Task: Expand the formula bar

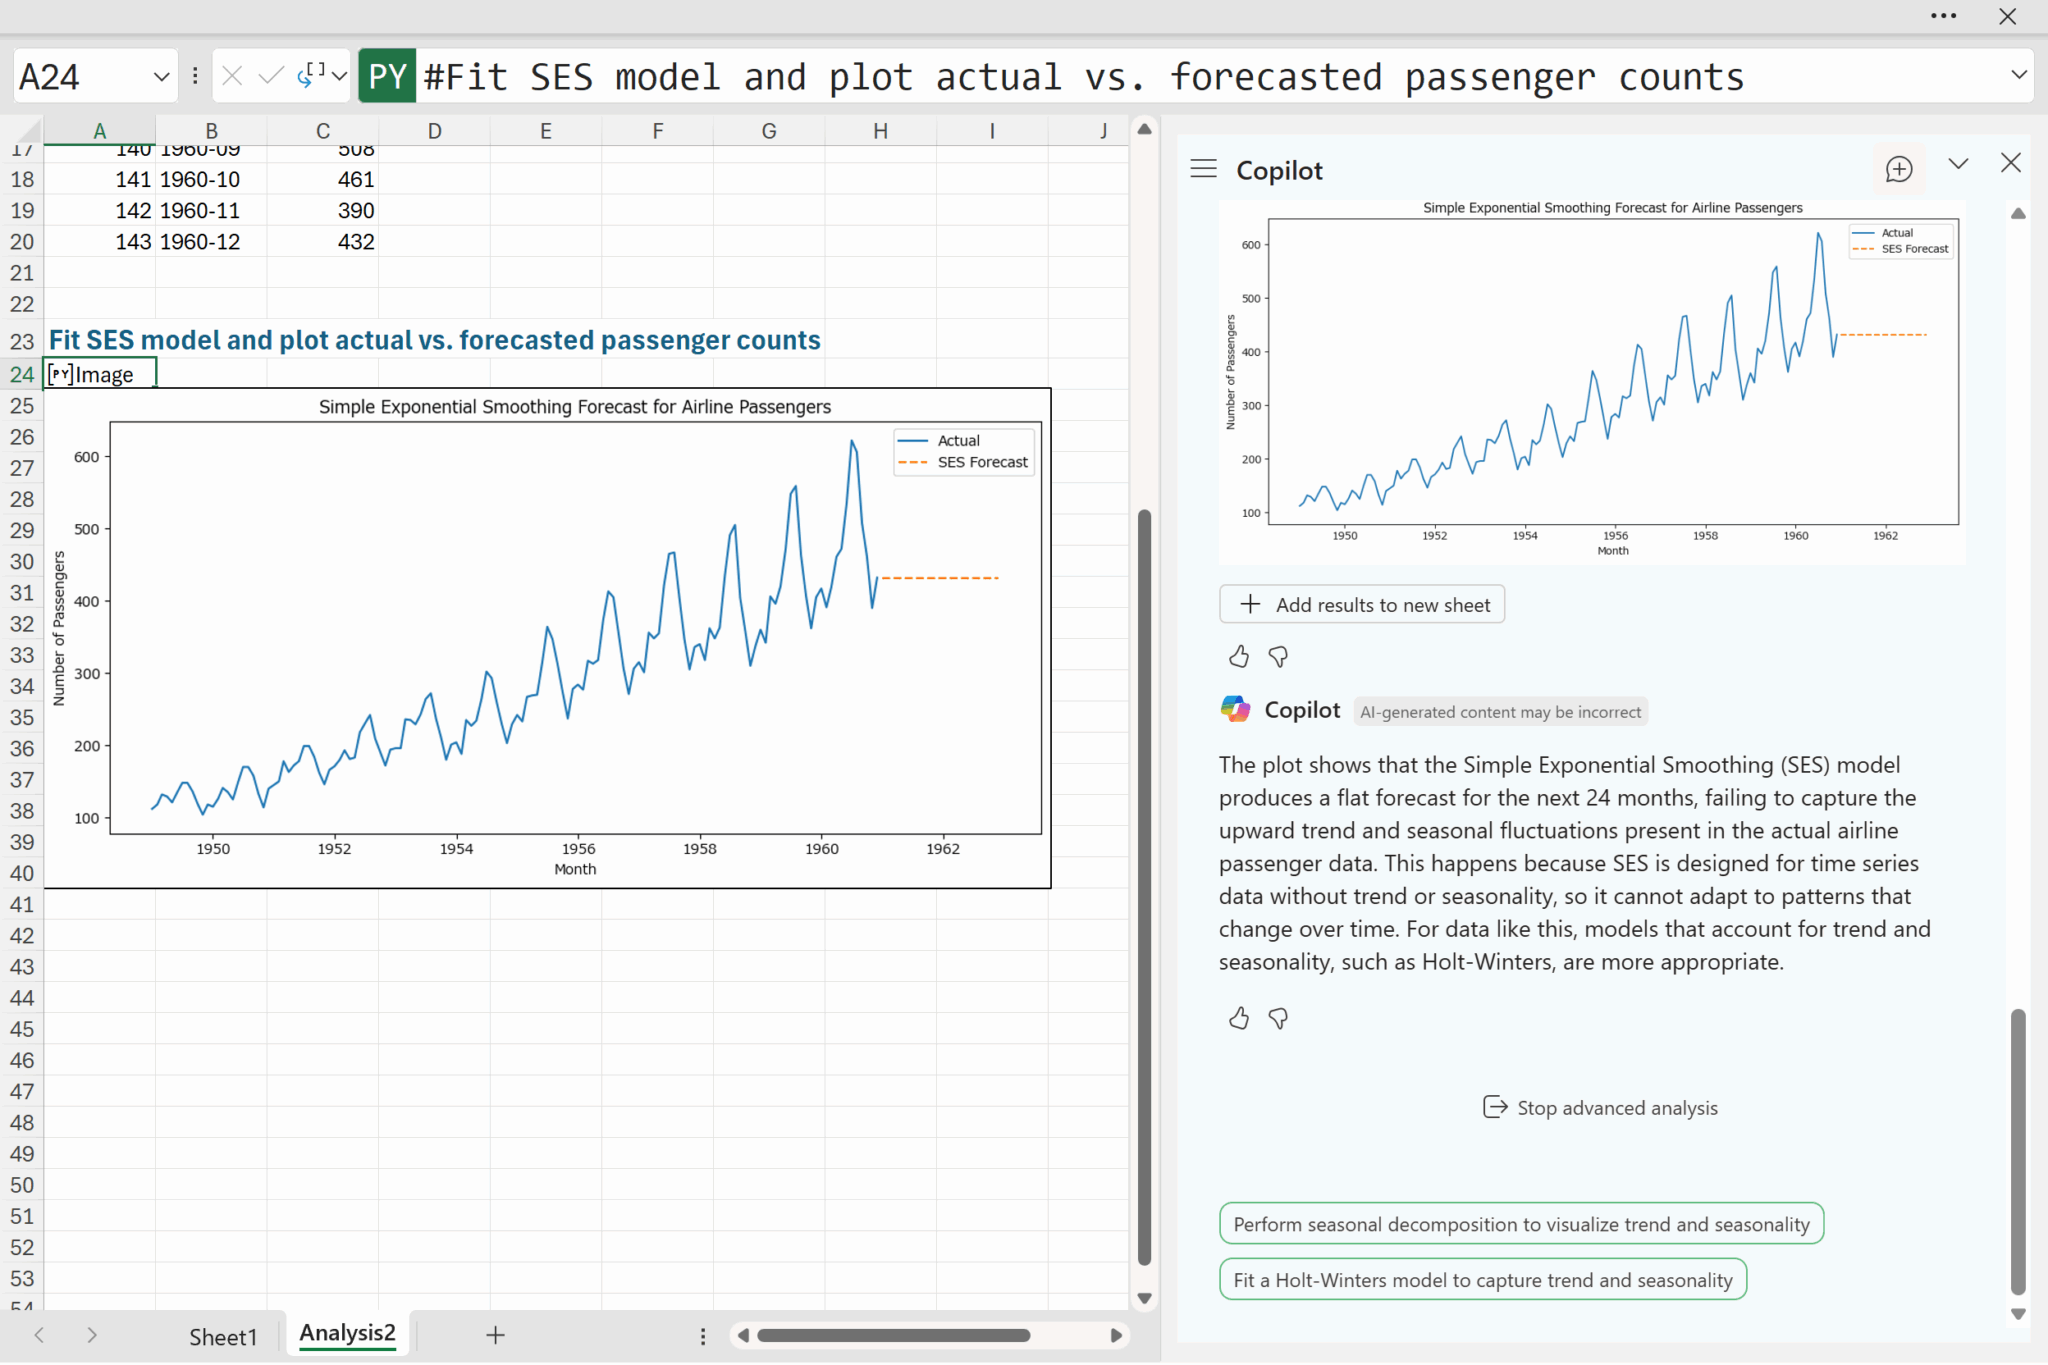Action: coord(2018,75)
